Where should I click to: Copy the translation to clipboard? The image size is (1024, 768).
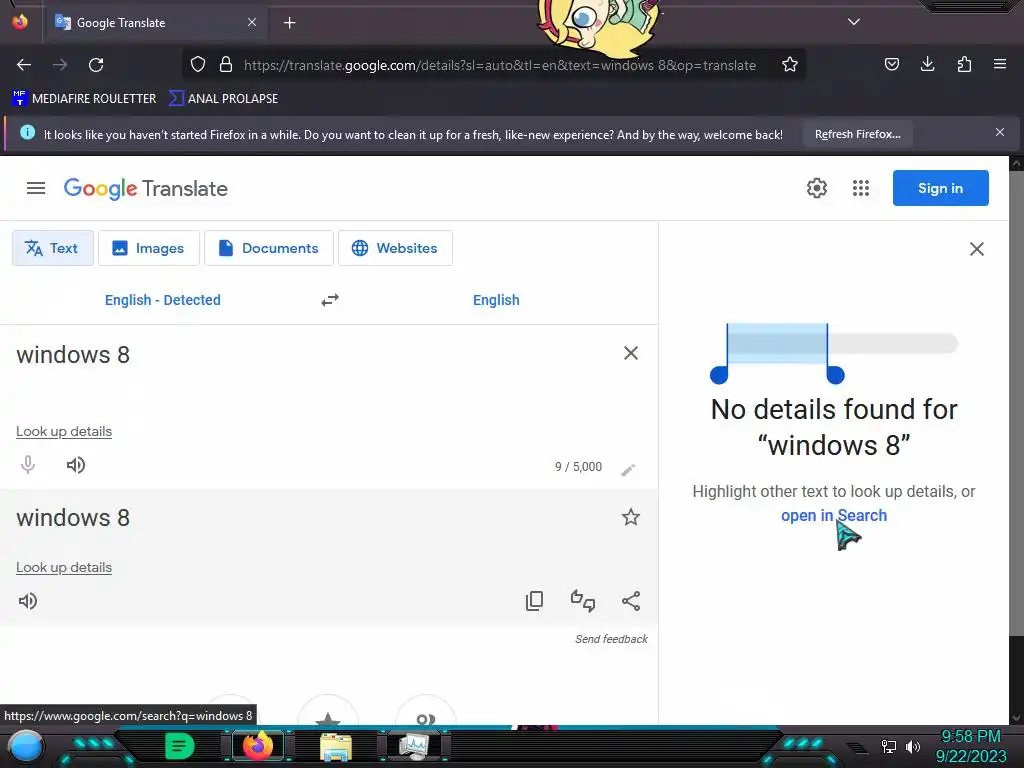pos(534,601)
